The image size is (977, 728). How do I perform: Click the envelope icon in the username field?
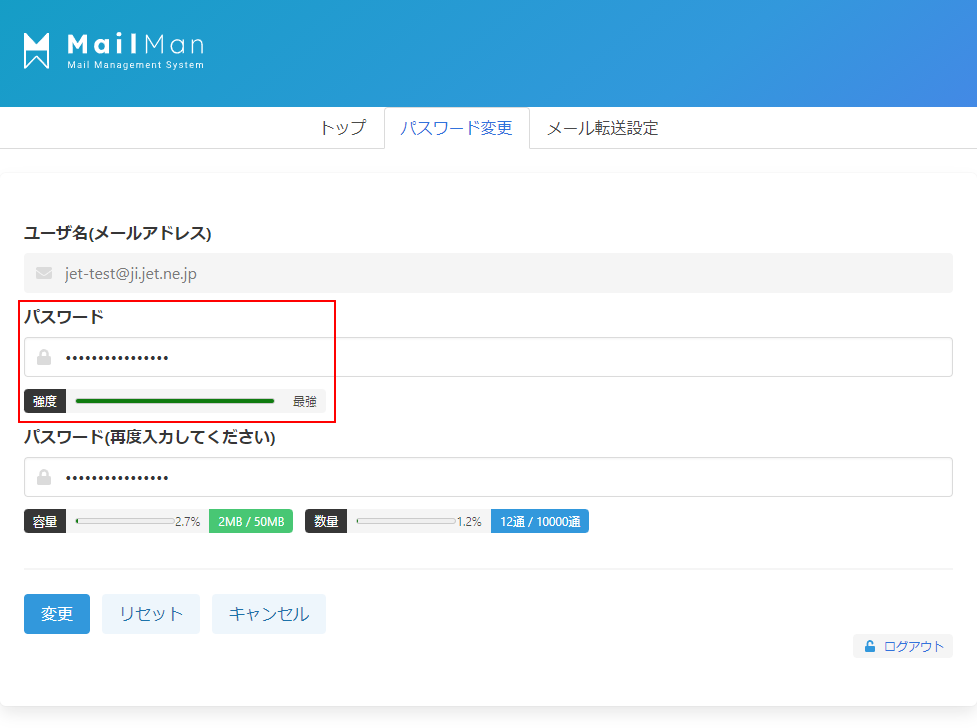pos(44,273)
